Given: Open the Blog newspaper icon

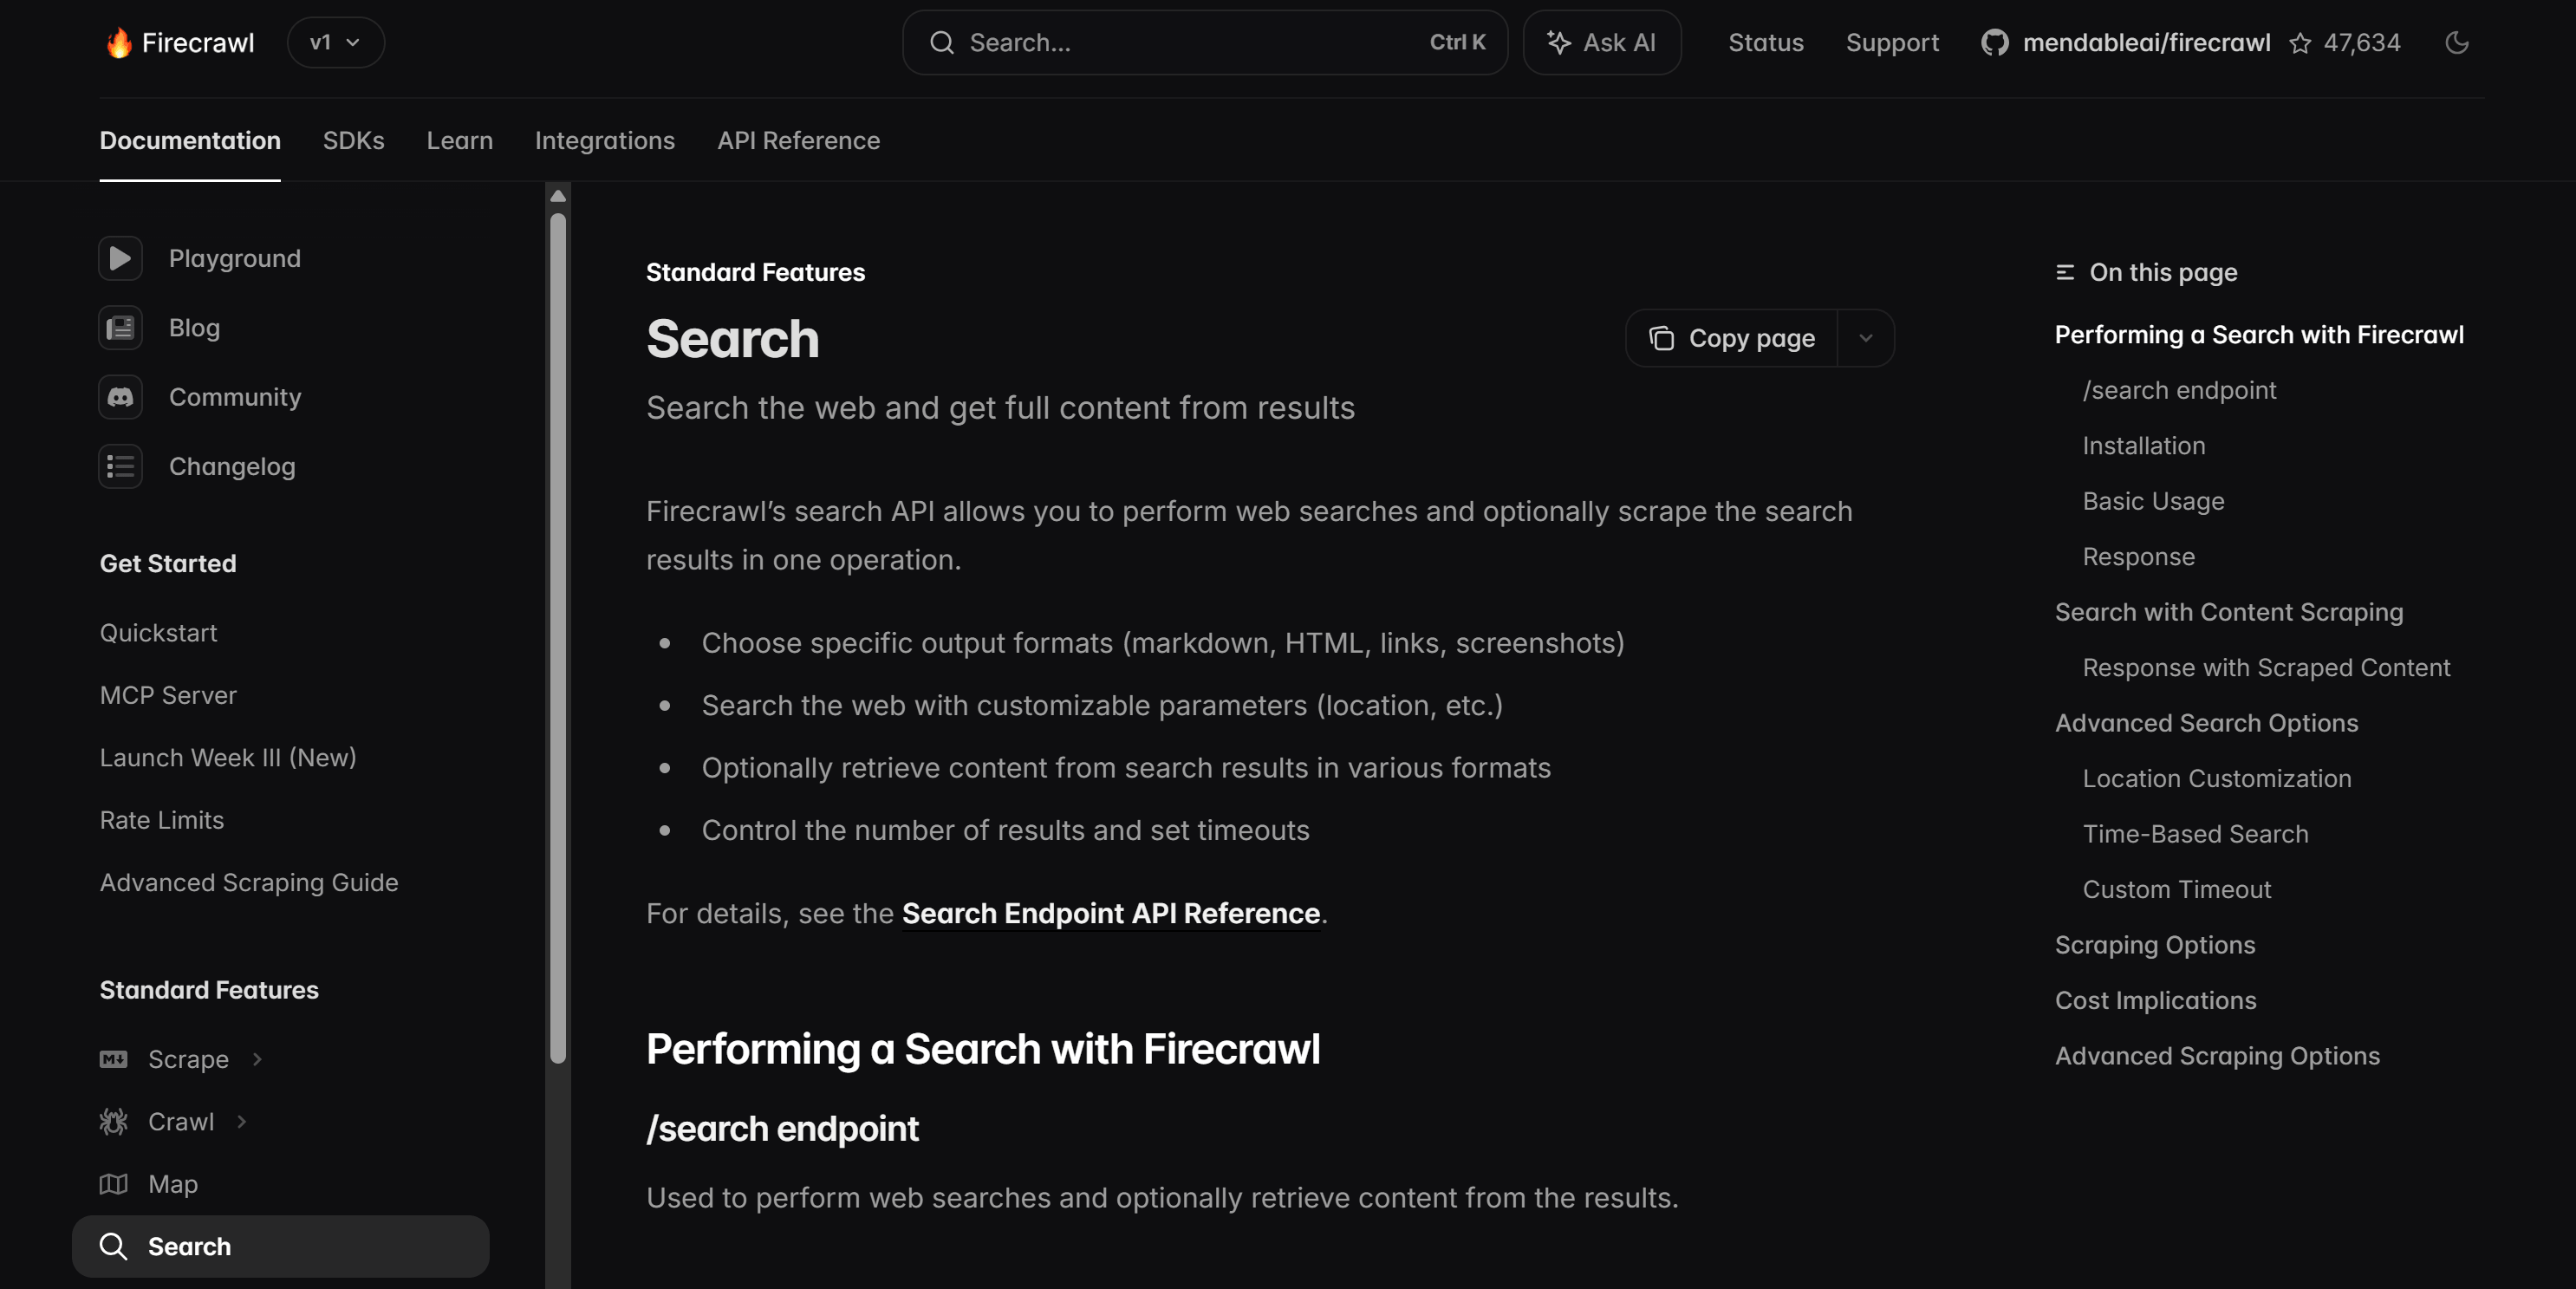Looking at the screenshot, I should click(120, 328).
